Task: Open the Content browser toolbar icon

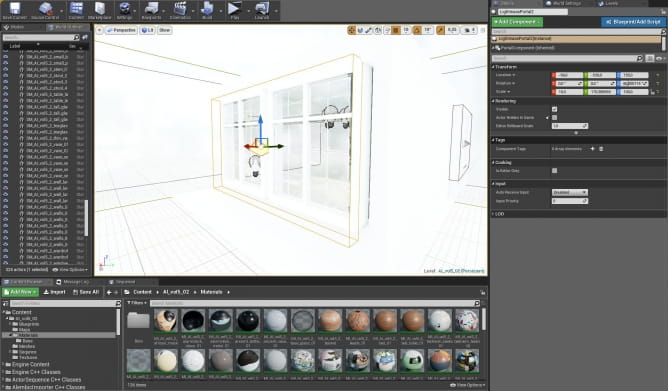Action: coord(76,10)
